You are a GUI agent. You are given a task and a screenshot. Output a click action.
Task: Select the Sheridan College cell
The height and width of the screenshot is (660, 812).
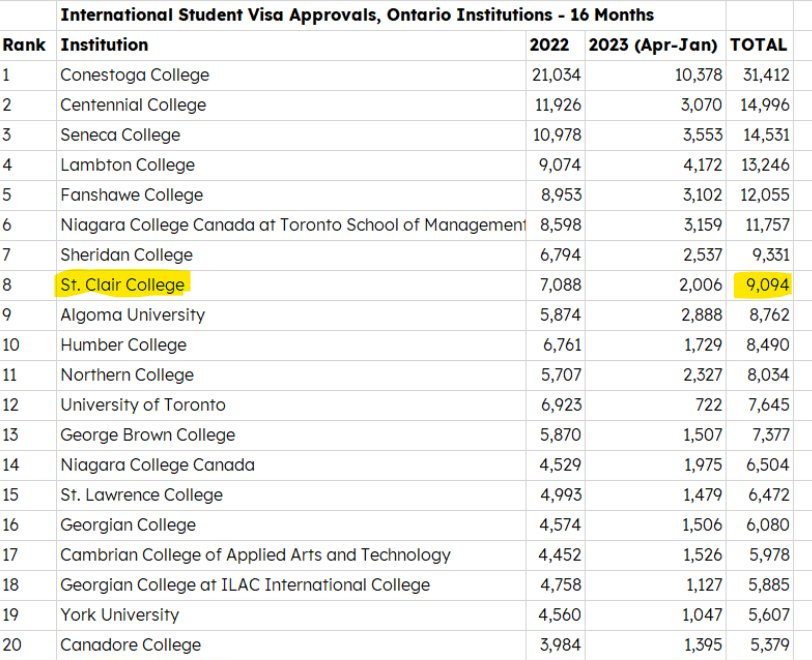[x=291, y=255]
